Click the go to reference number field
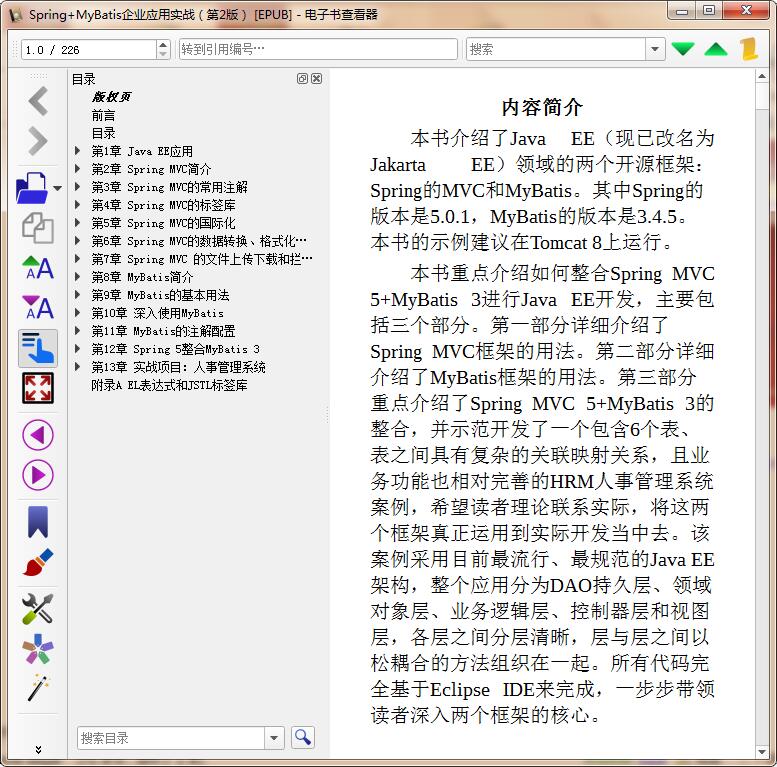This screenshot has width=777, height=767. 318,49
